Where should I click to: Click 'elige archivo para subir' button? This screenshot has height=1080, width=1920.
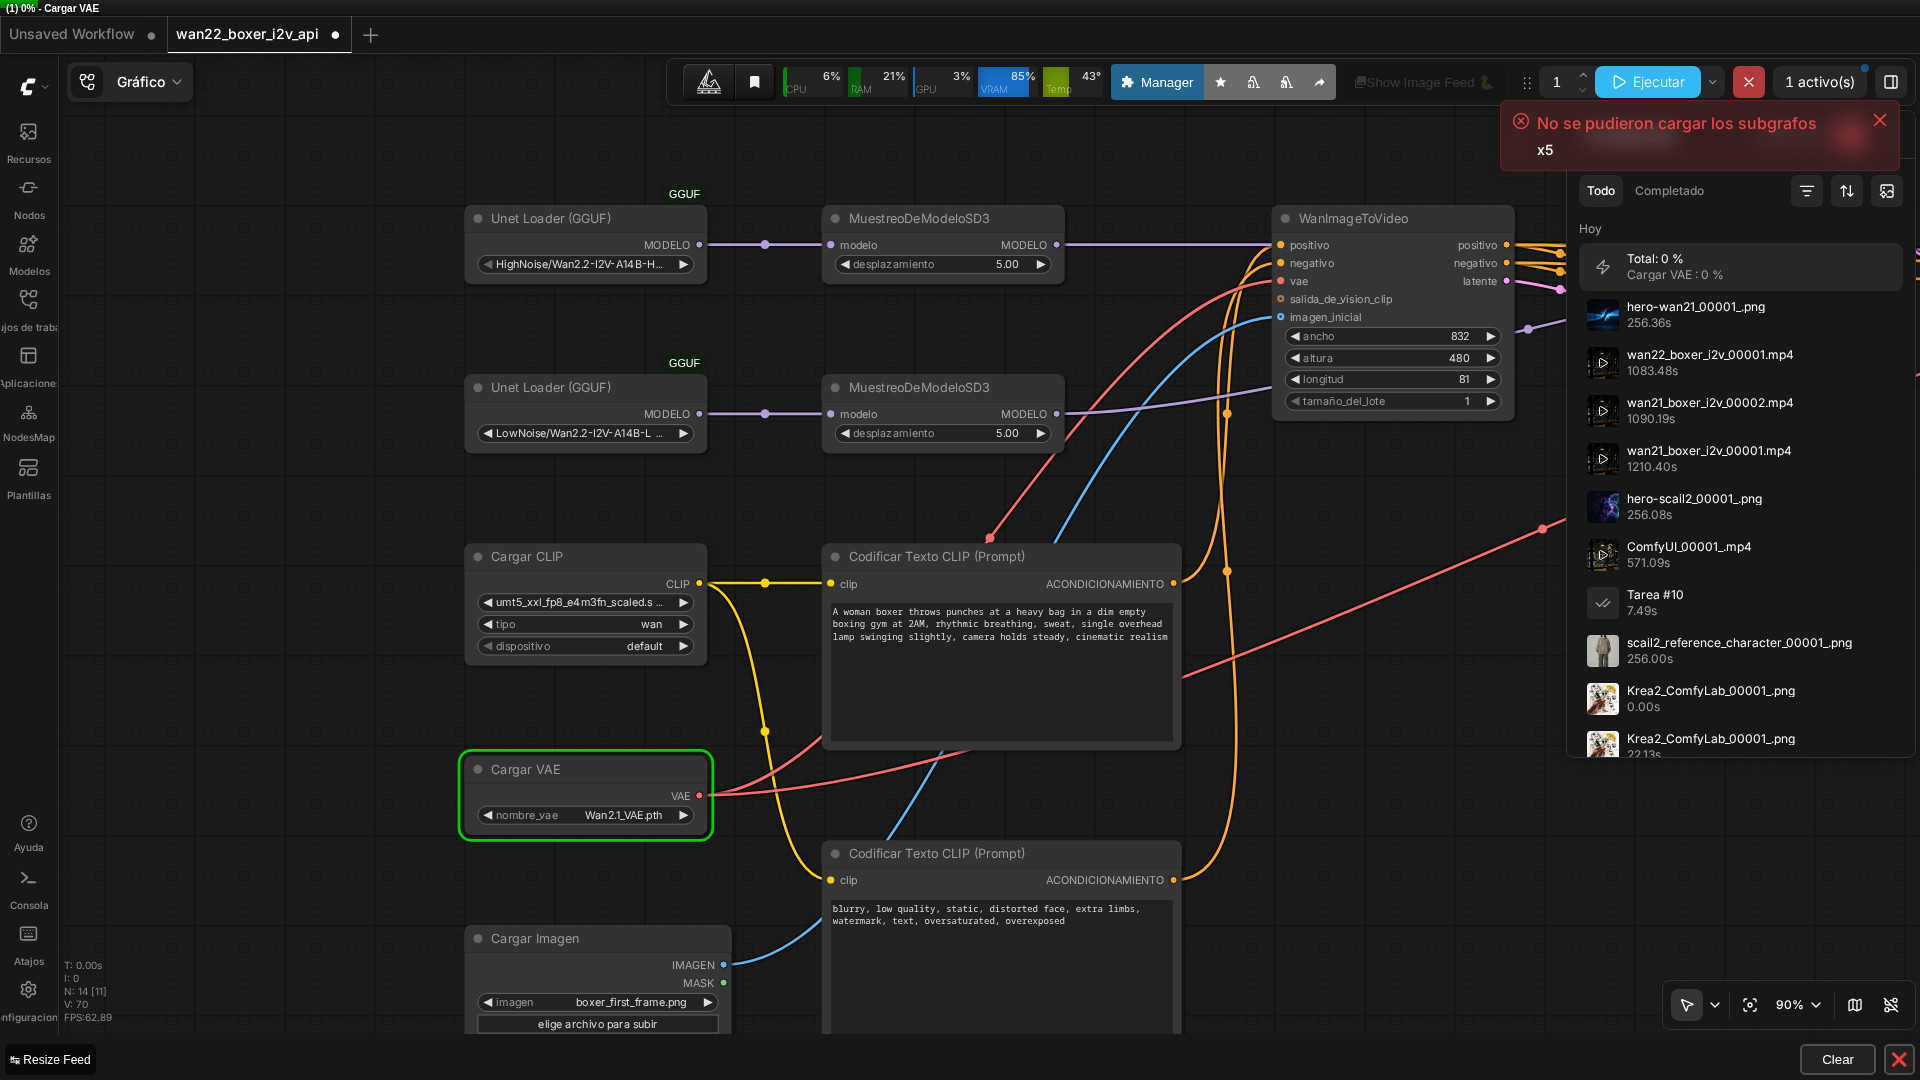[x=597, y=1024]
